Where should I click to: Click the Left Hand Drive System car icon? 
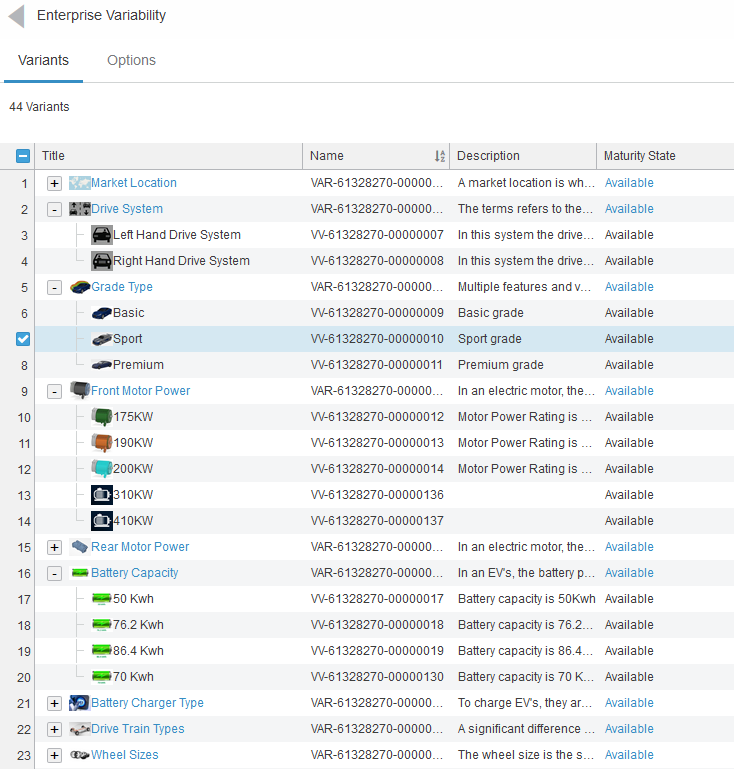[101, 235]
